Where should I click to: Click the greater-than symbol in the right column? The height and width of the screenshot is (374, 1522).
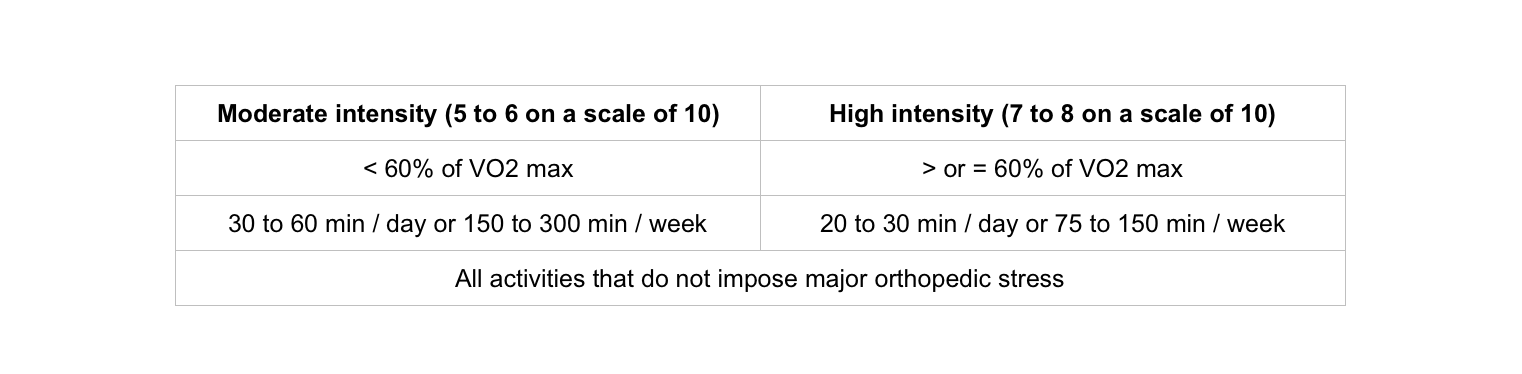929,169
